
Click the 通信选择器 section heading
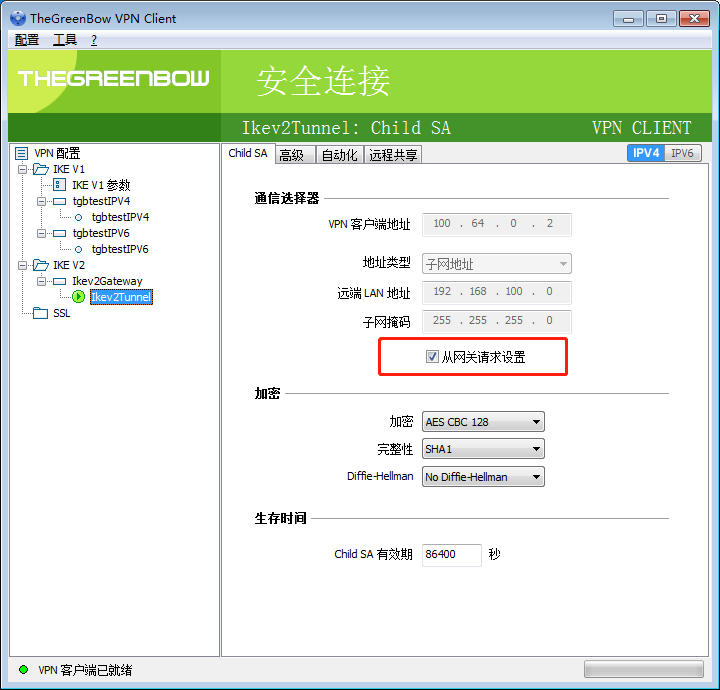click(287, 198)
